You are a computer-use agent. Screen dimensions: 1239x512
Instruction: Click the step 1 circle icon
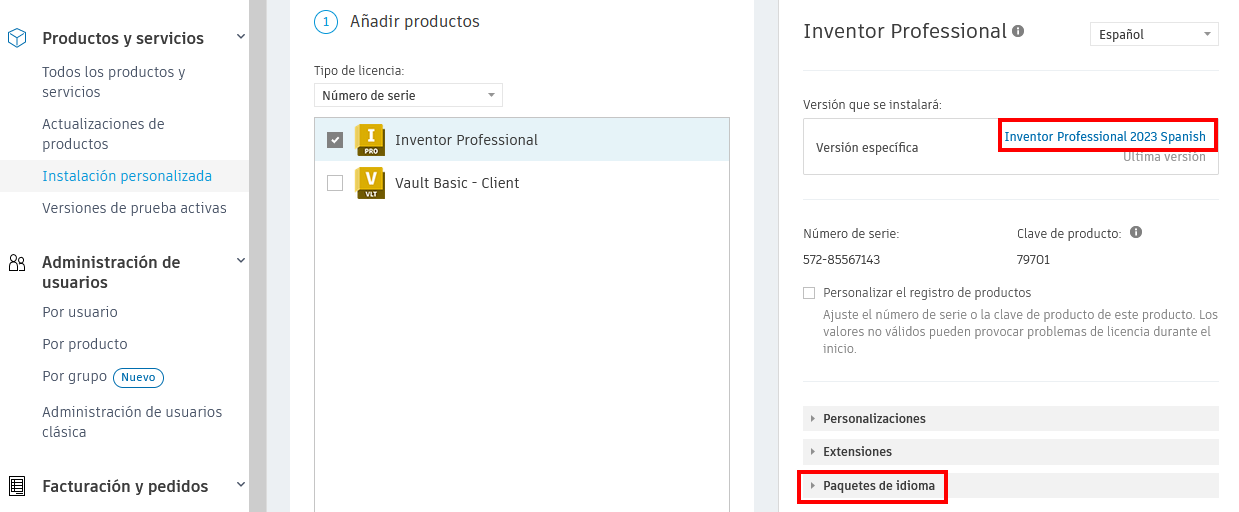(x=326, y=21)
